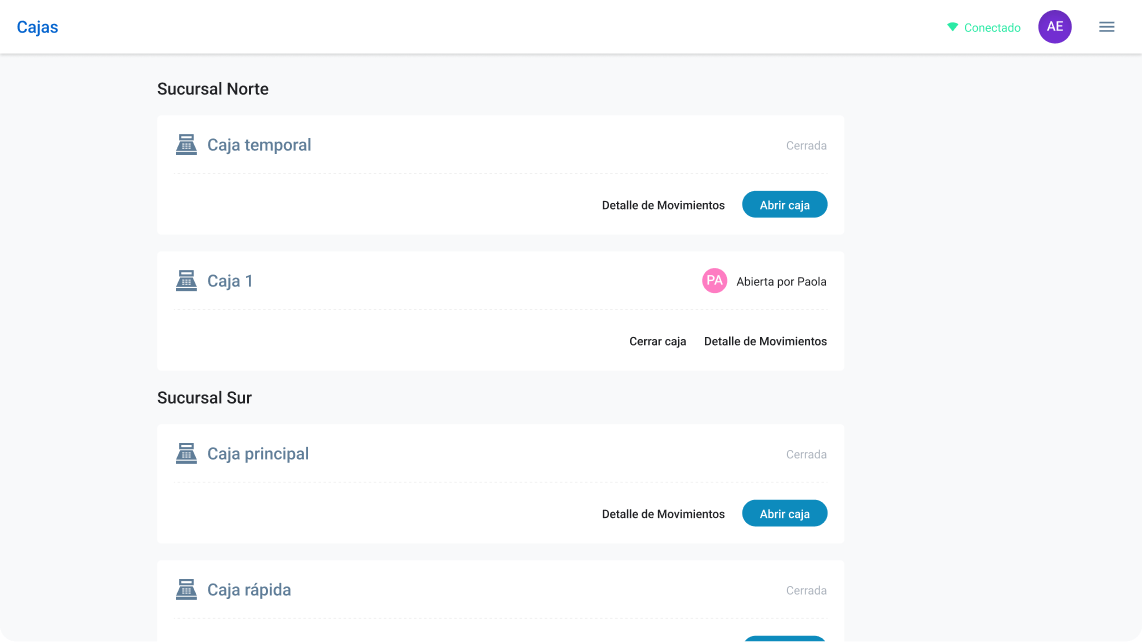1142x642 pixels.
Task: Click the Sucursal Sur section heading
Action: click(x=205, y=398)
